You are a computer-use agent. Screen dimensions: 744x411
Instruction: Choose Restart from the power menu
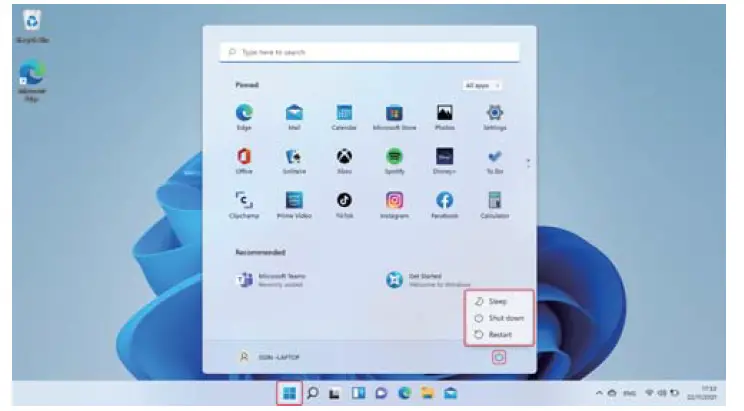tap(499, 335)
